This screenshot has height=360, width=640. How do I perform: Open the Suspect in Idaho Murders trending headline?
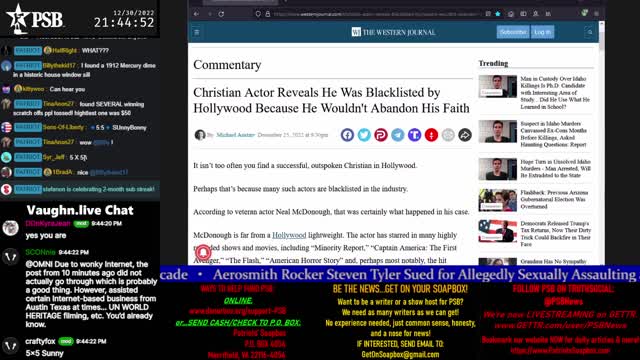(553, 134)
